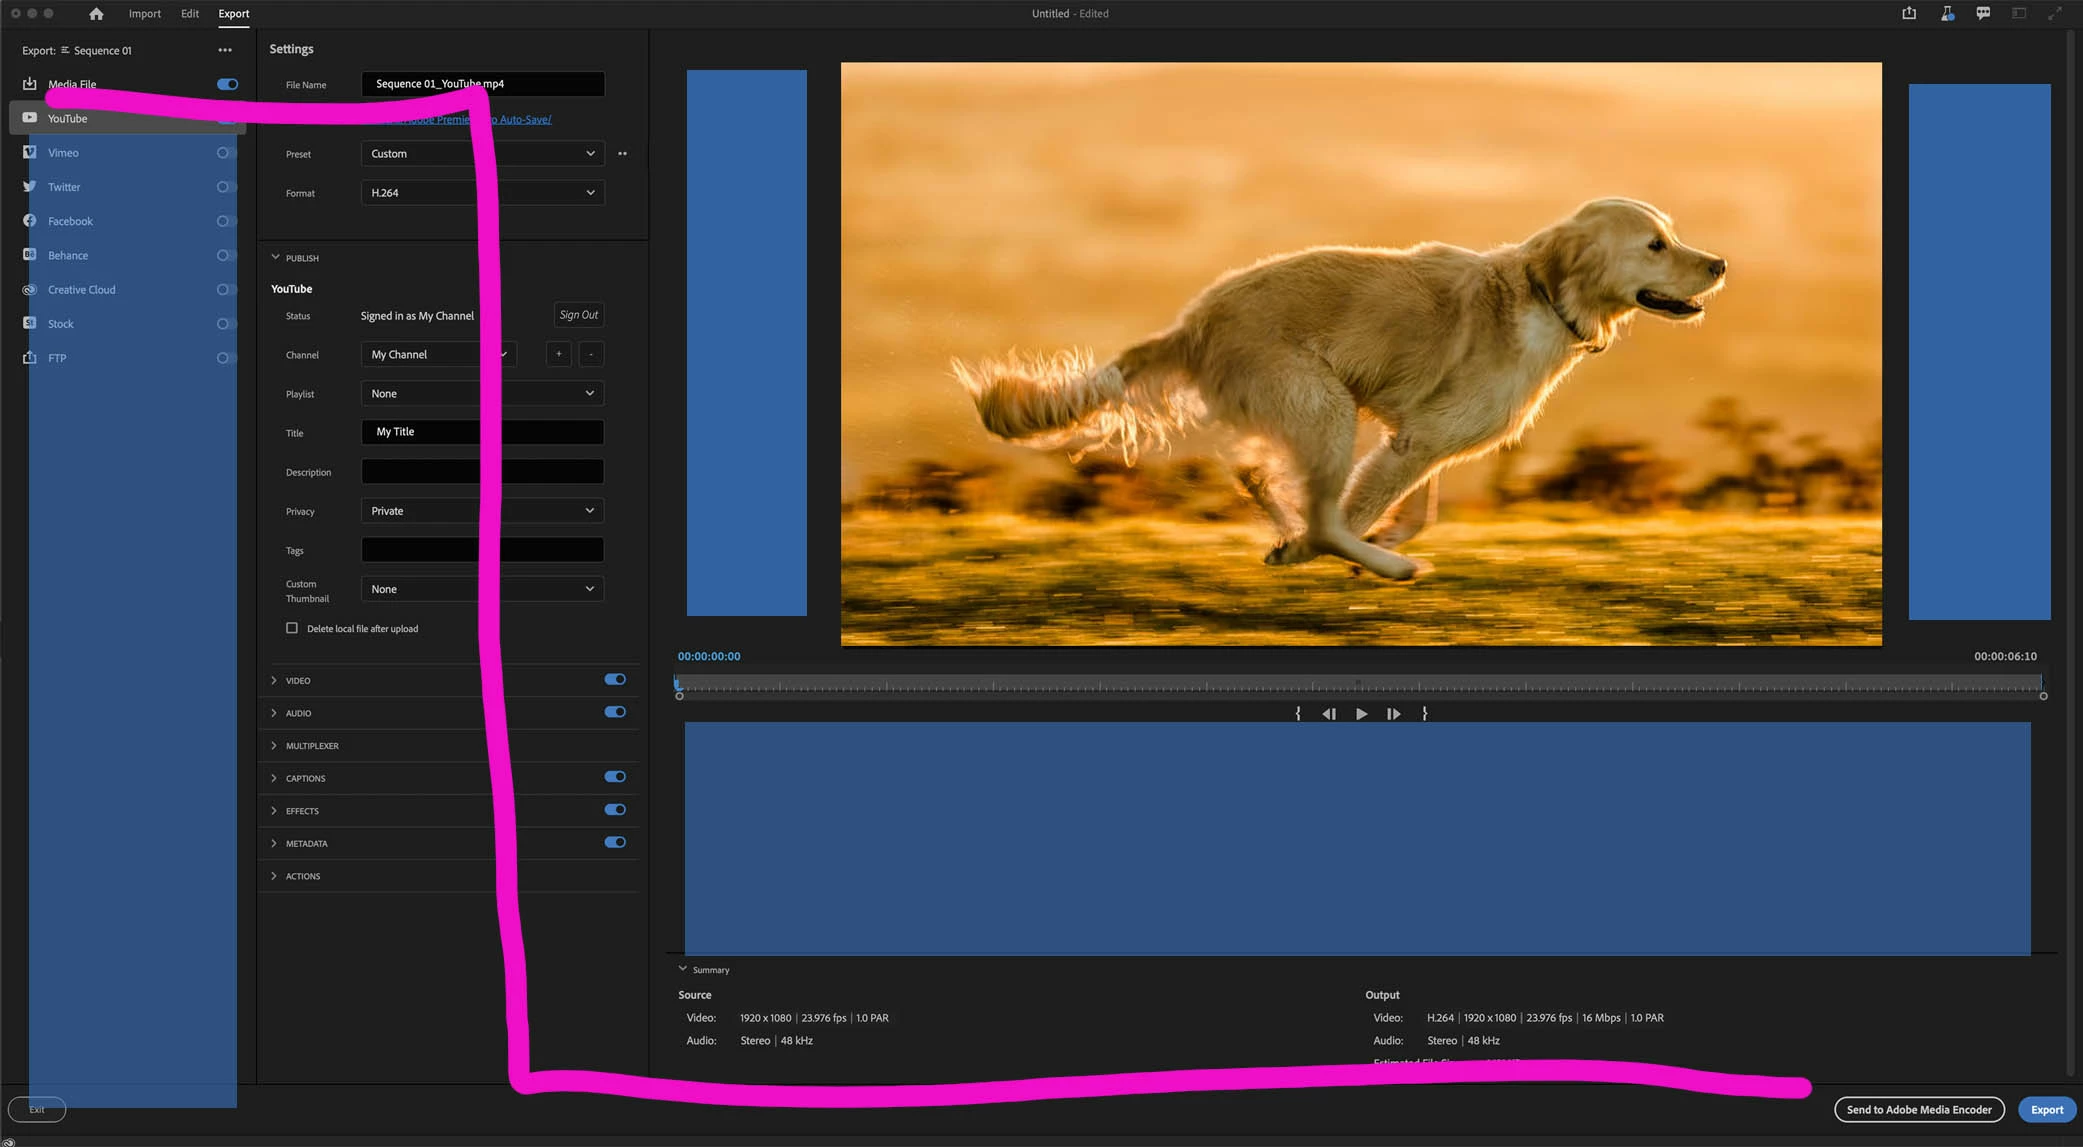Click the Sign Out button
This screenshot has height=1147, width=2083.
pos(578,315)
